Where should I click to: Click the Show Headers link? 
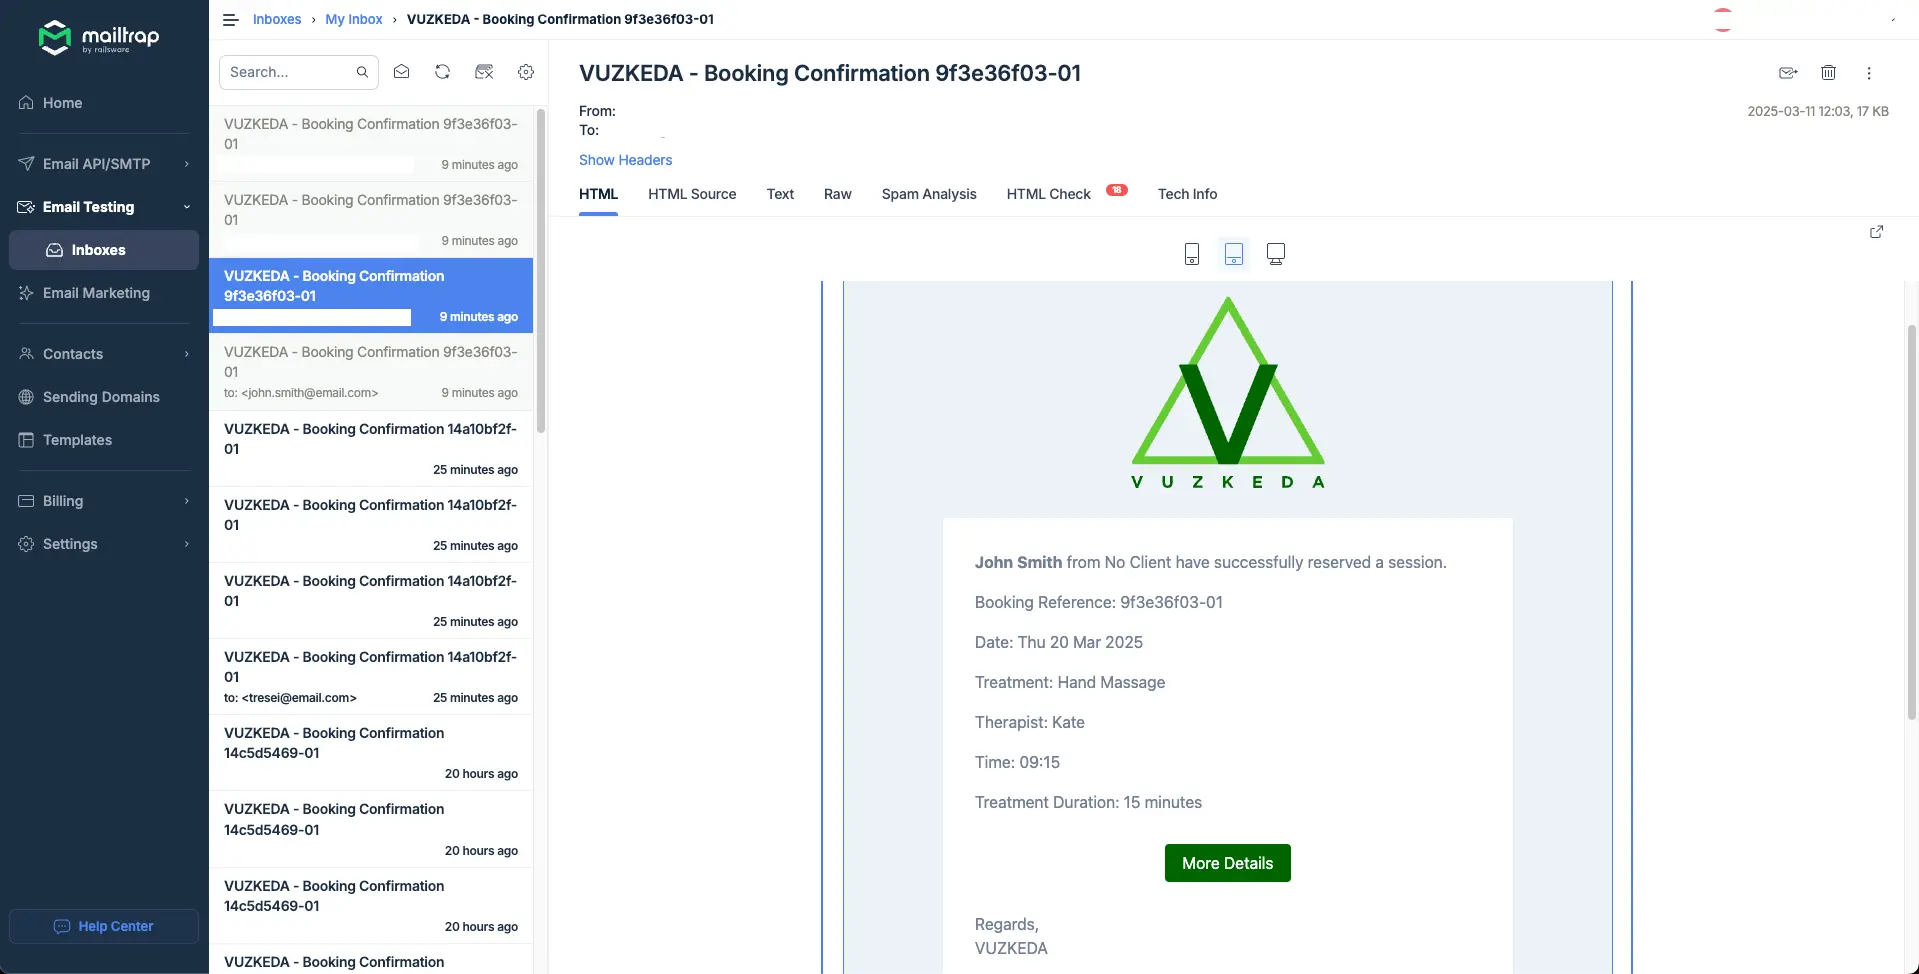pos(625,160)
